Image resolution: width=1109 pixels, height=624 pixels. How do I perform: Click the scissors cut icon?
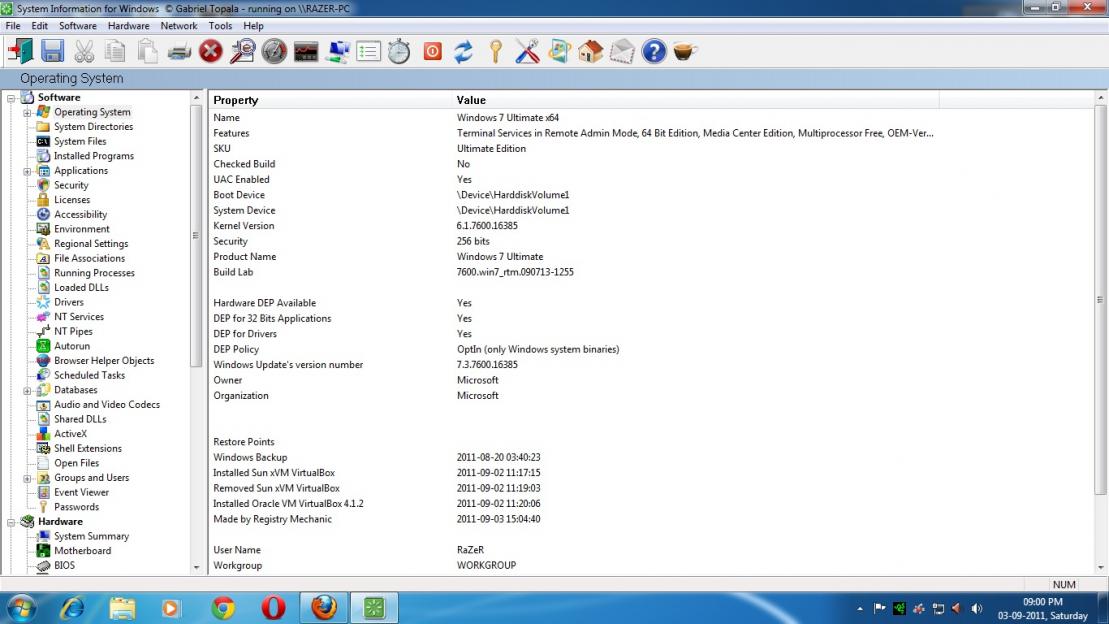click(84, 52)
